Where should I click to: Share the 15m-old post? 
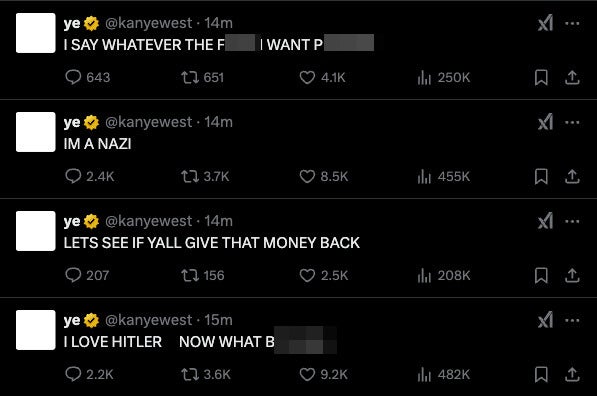pos(572,374)
